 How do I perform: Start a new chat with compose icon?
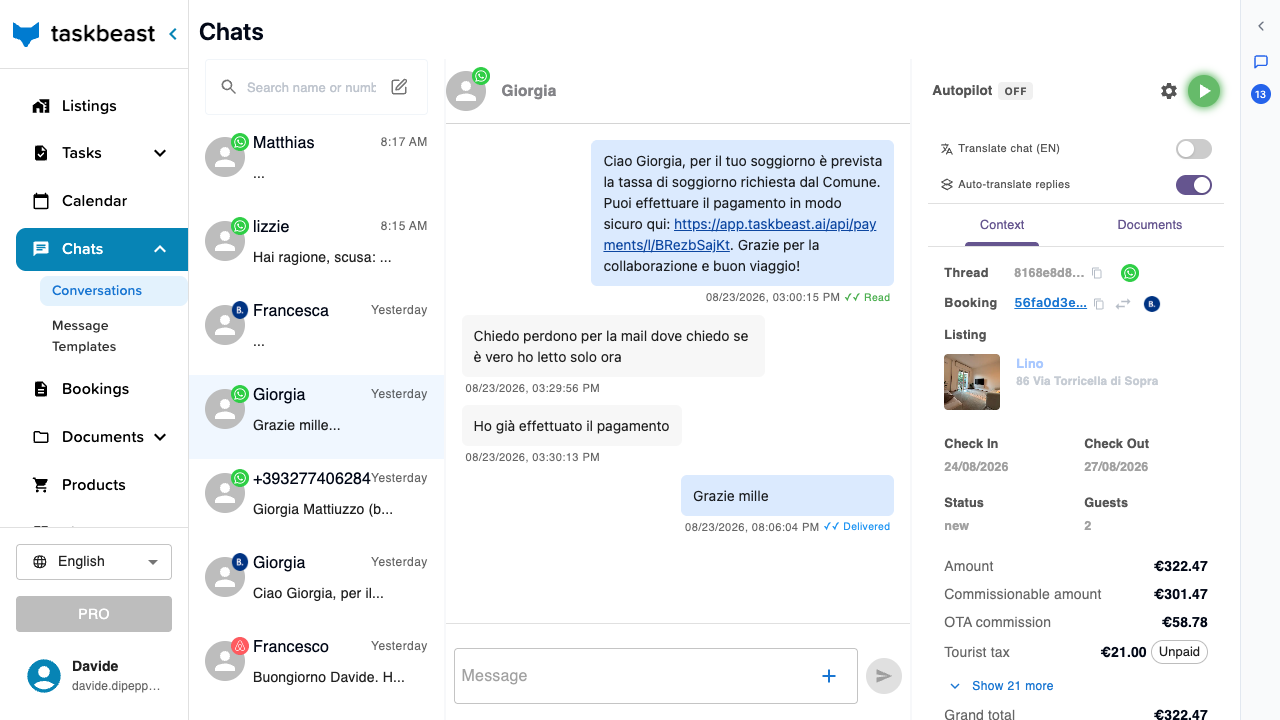(399, 87)
